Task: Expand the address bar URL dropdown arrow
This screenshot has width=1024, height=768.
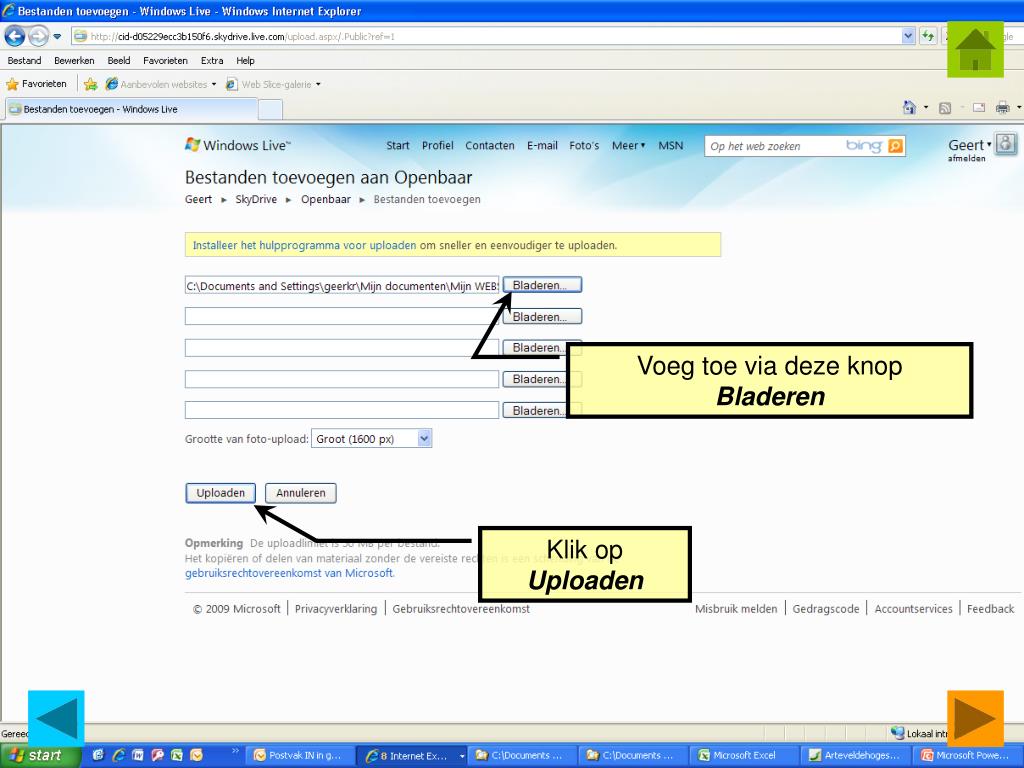Action: pyautogui.click(x=908, y=37)
